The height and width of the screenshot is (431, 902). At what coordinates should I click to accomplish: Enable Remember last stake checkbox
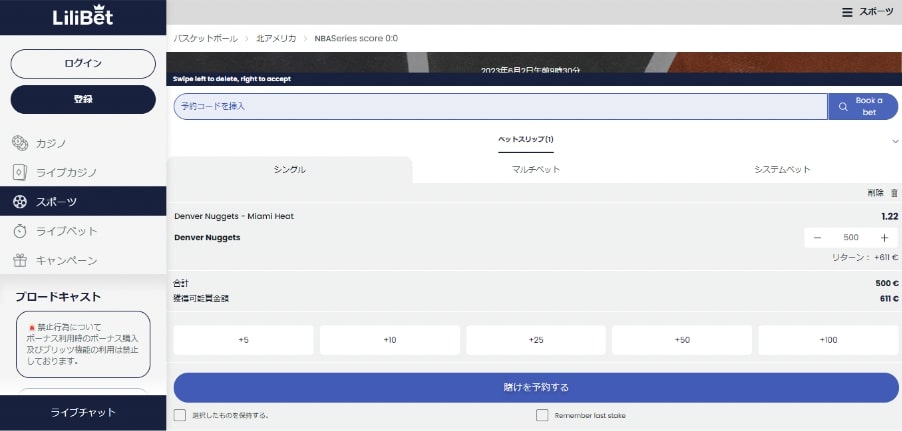[x=542, y=415]
